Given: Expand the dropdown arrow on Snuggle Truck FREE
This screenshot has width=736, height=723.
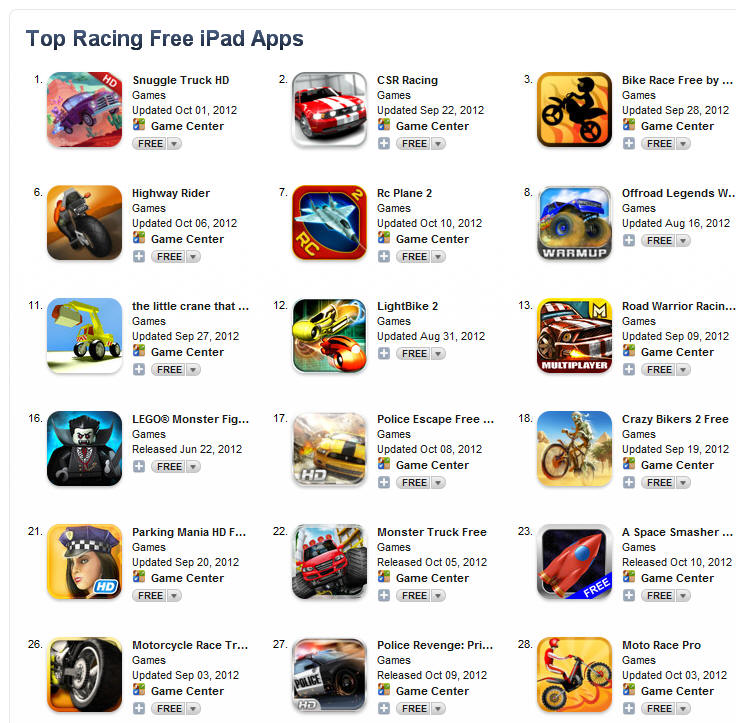Looking at the screenshot, I should 174,144.
